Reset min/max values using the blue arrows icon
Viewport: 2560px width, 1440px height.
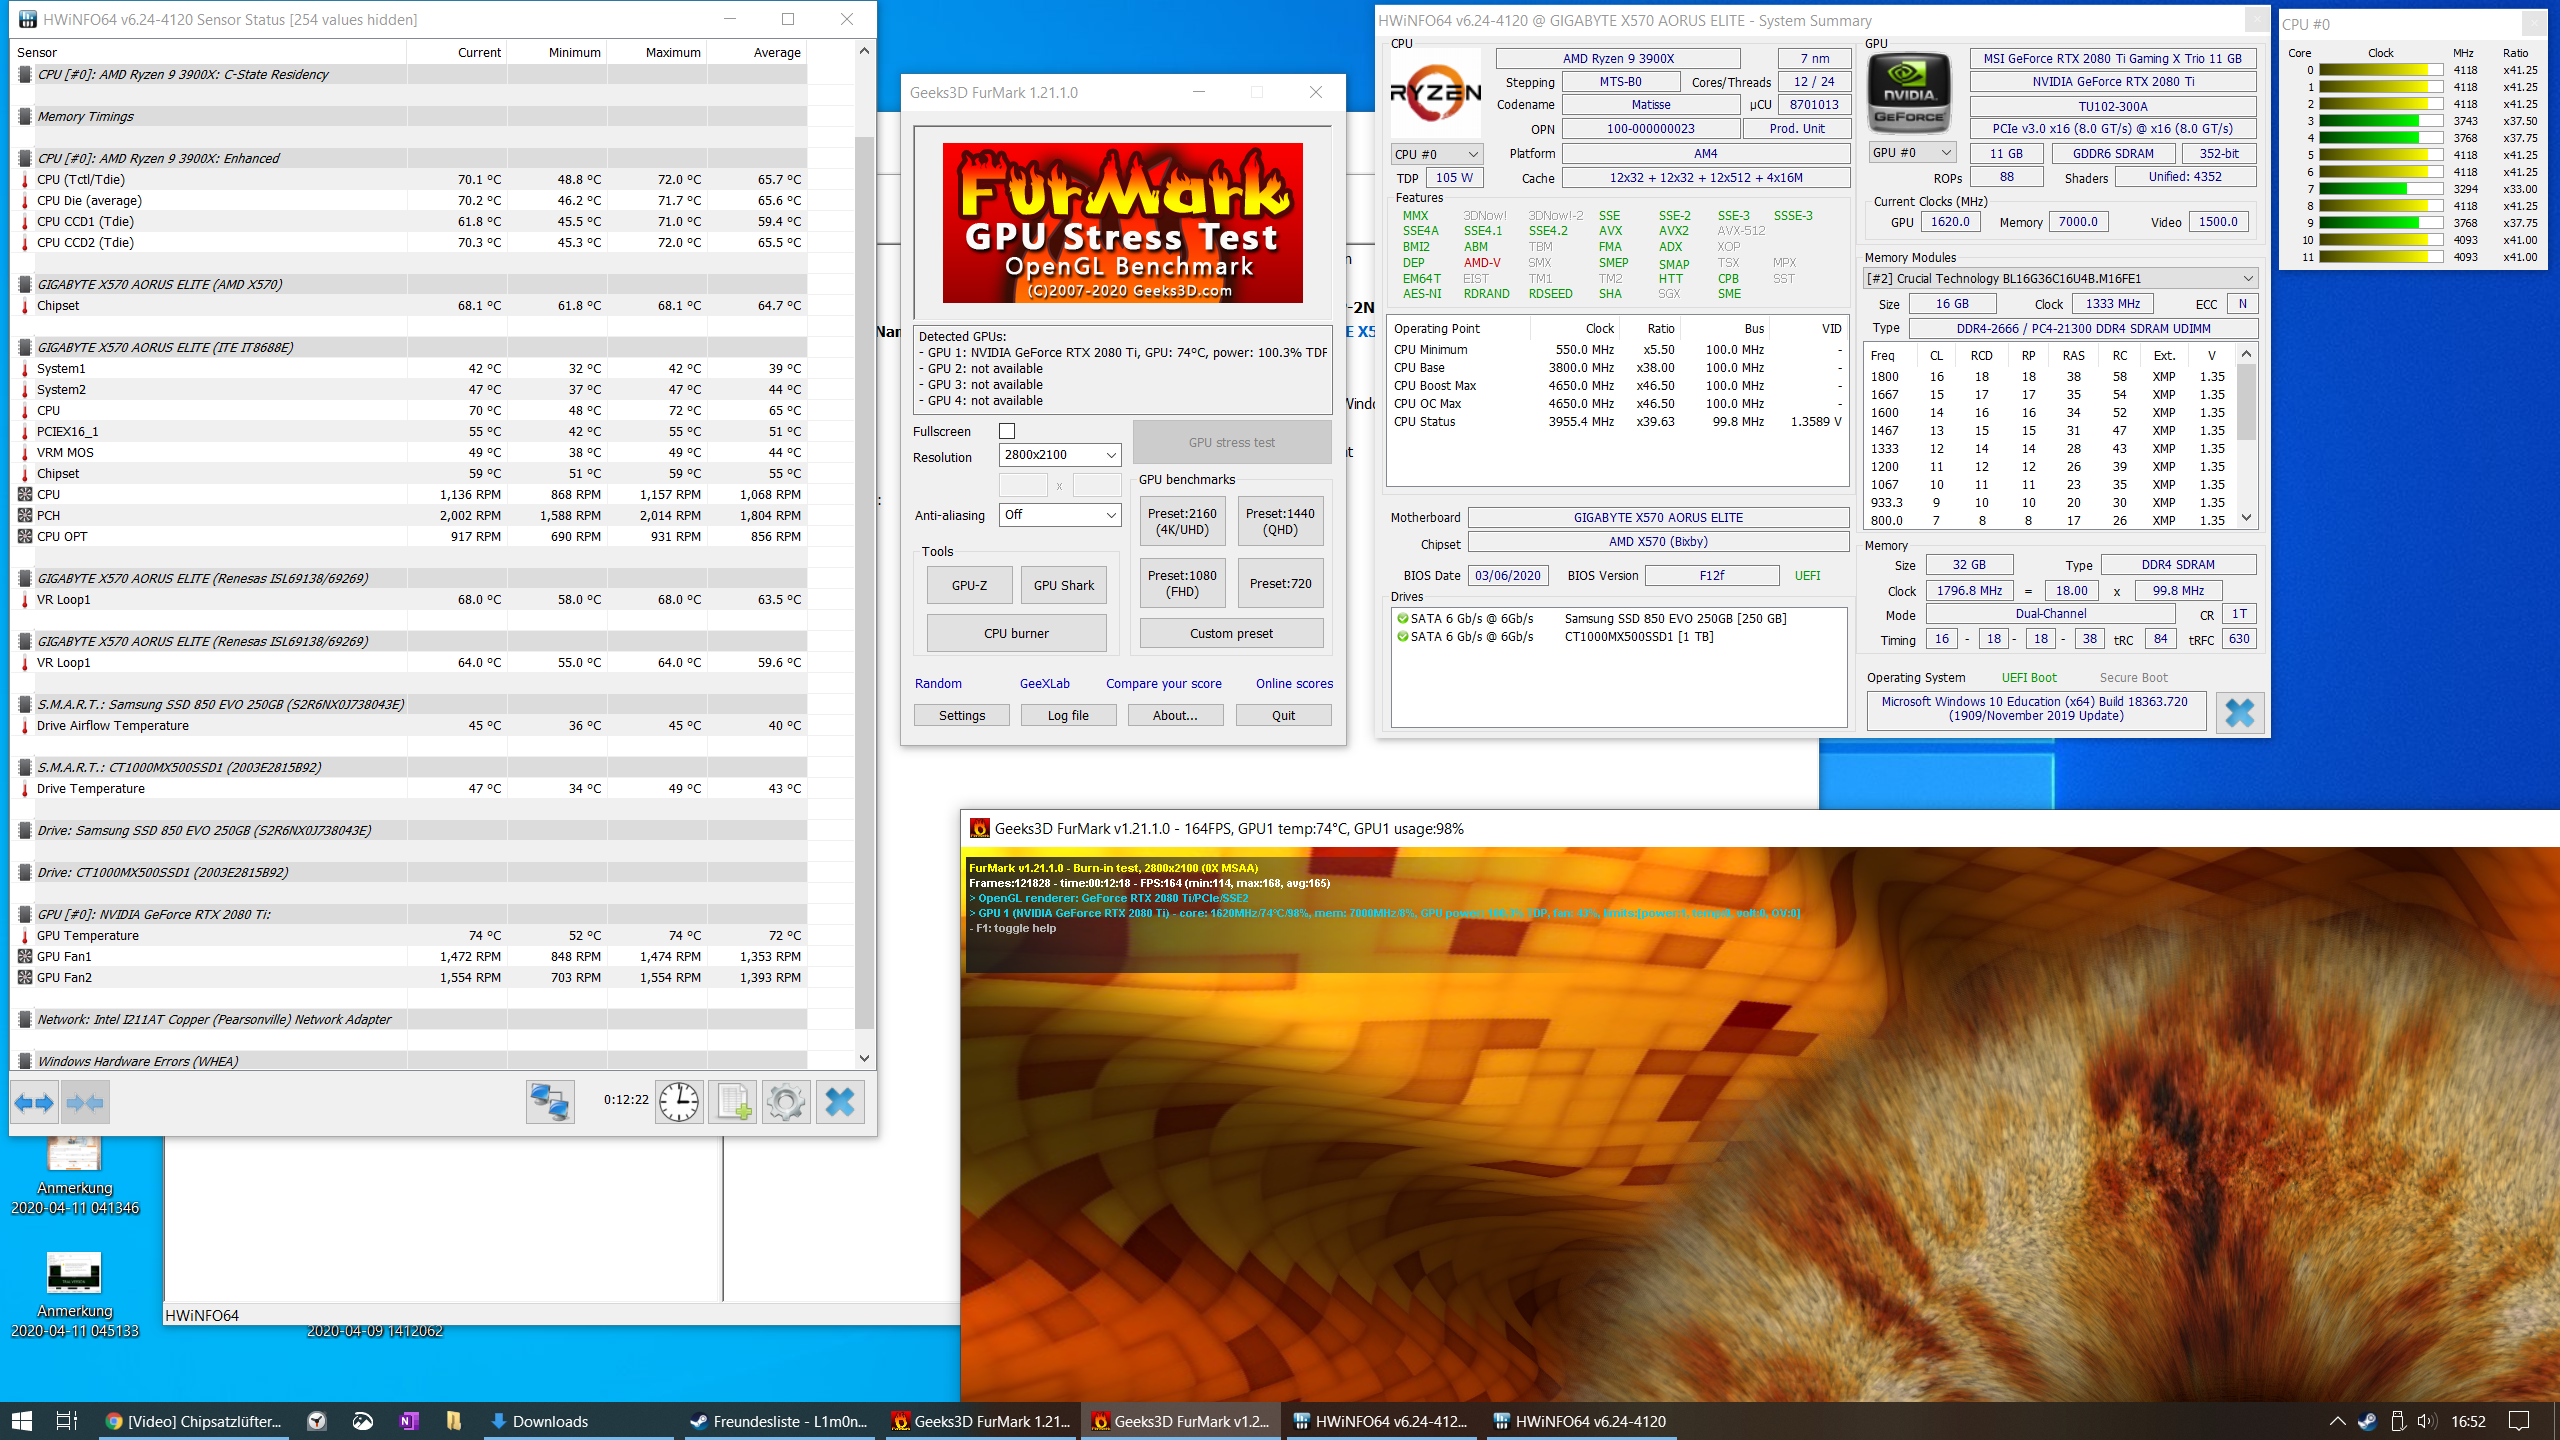[35, 1102]
